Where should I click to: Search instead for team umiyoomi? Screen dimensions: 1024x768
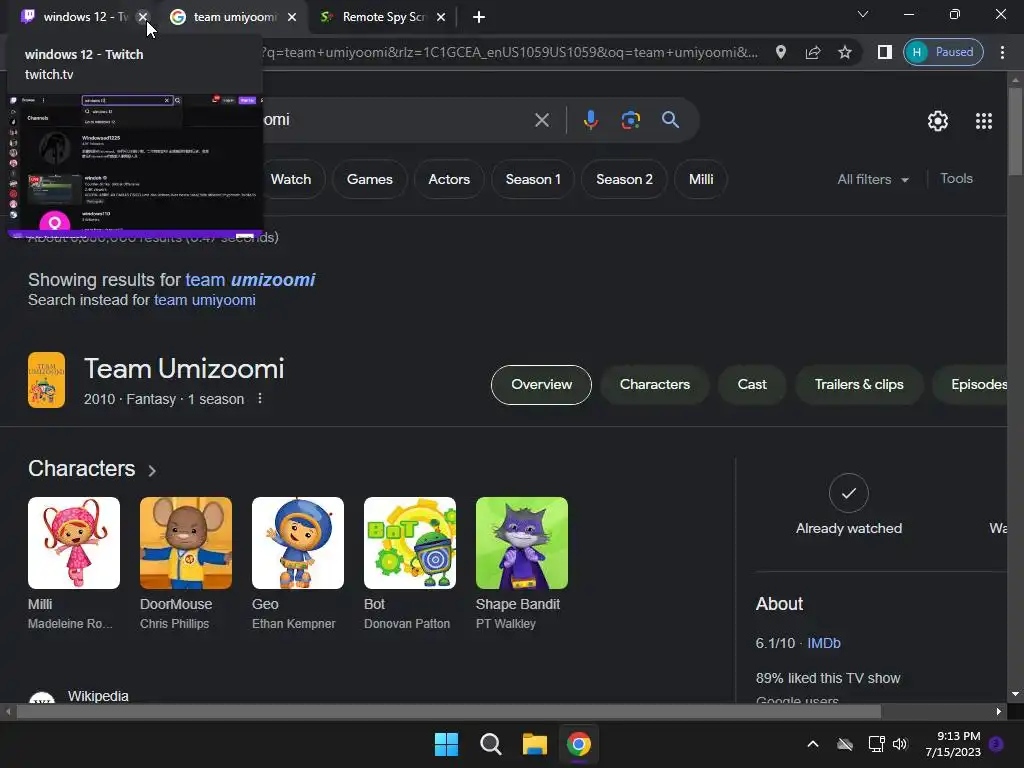[x=204, y=300]
